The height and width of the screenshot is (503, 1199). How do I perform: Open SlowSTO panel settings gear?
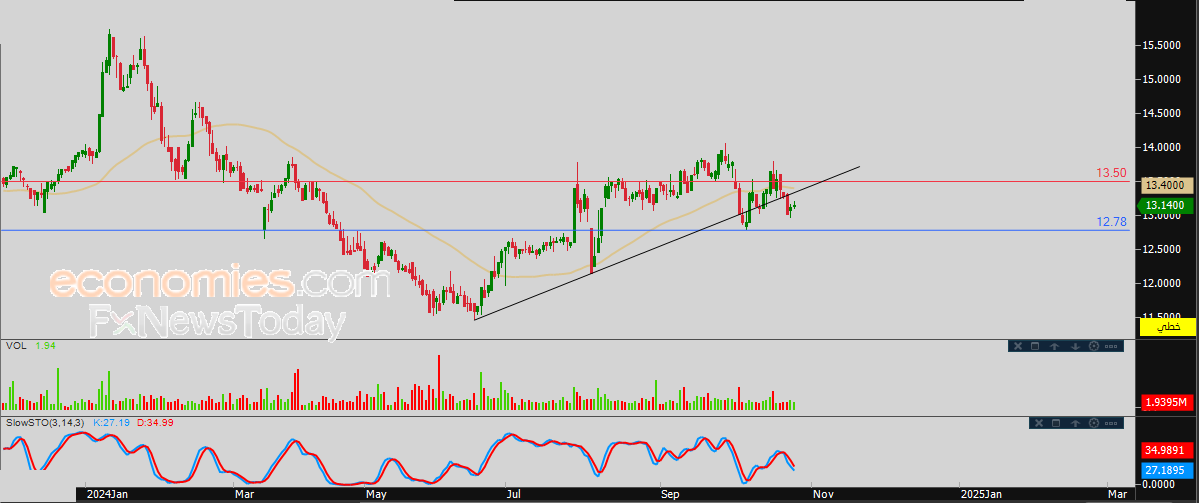click(1094, 423)
